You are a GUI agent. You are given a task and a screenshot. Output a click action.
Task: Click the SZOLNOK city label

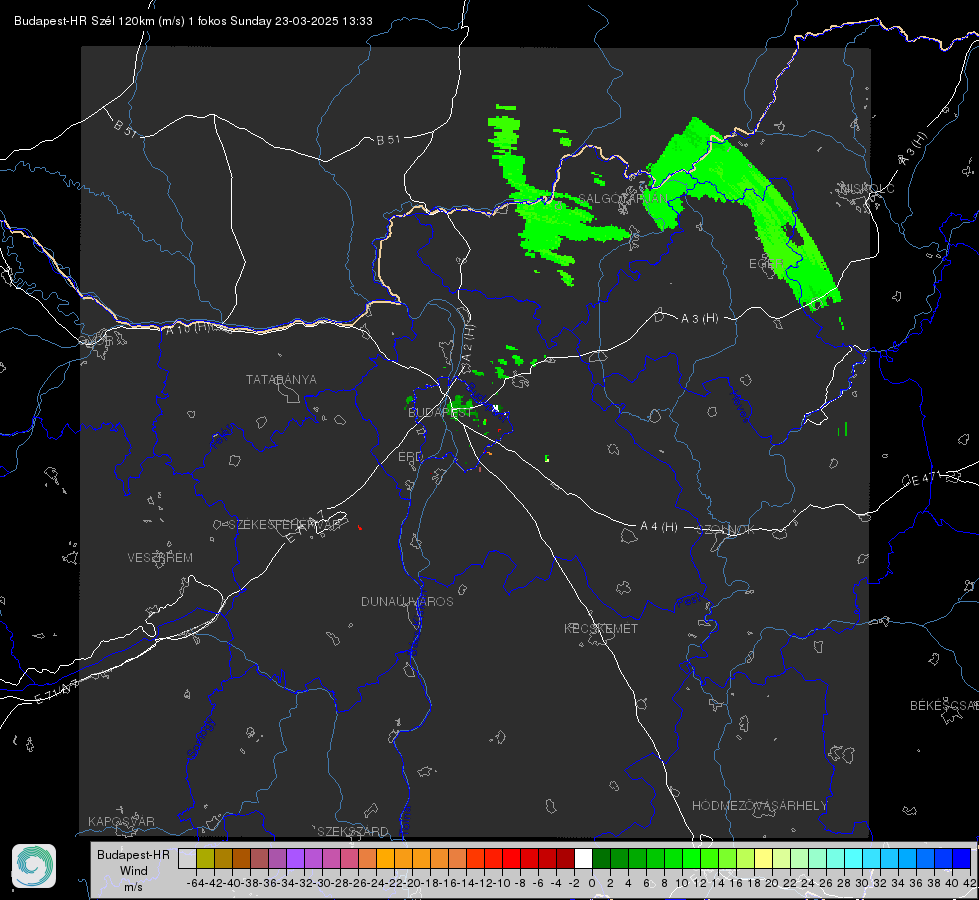(x=726, y=530)
